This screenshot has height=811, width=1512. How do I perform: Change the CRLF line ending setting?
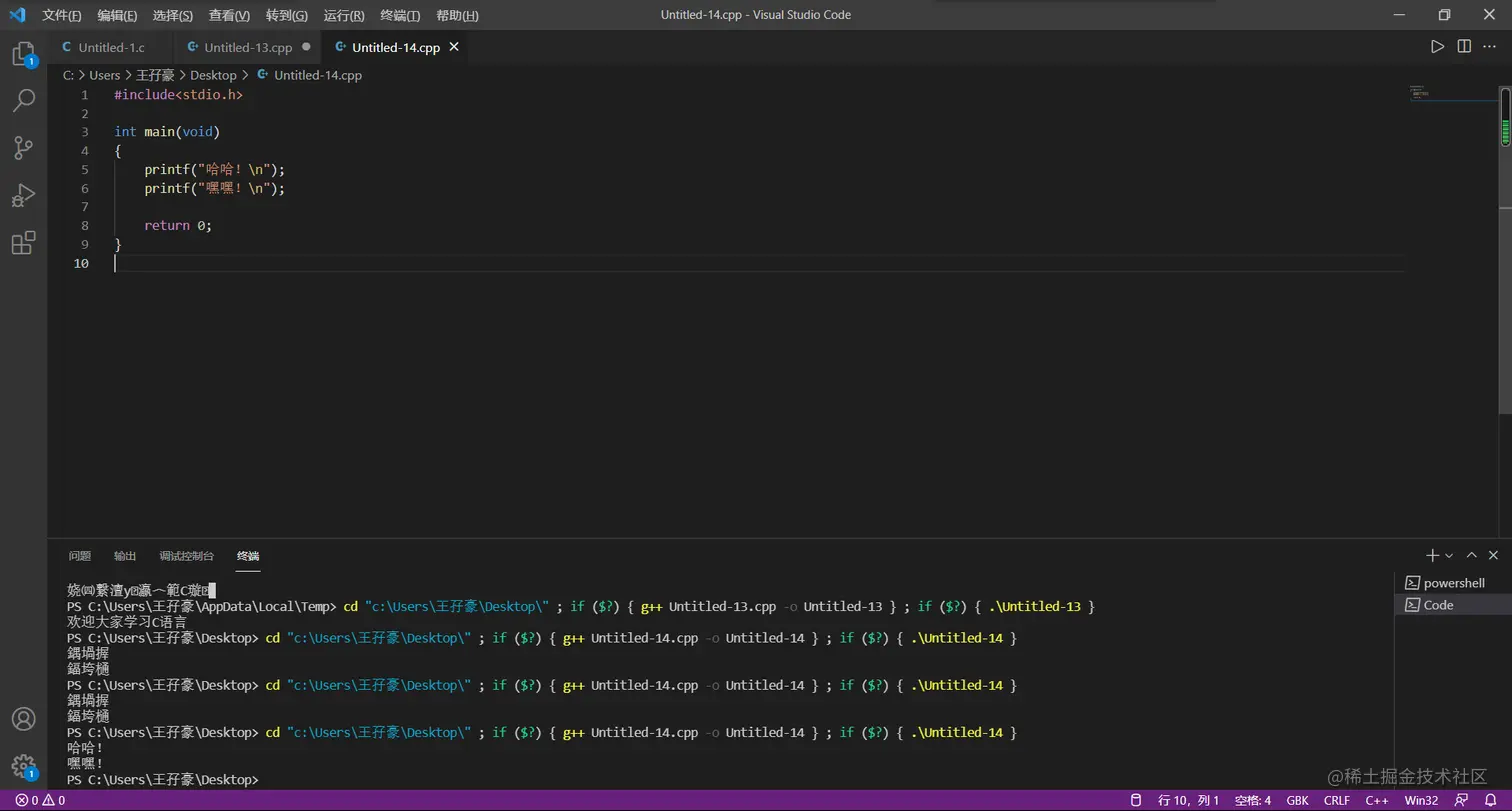point(1336,800)
